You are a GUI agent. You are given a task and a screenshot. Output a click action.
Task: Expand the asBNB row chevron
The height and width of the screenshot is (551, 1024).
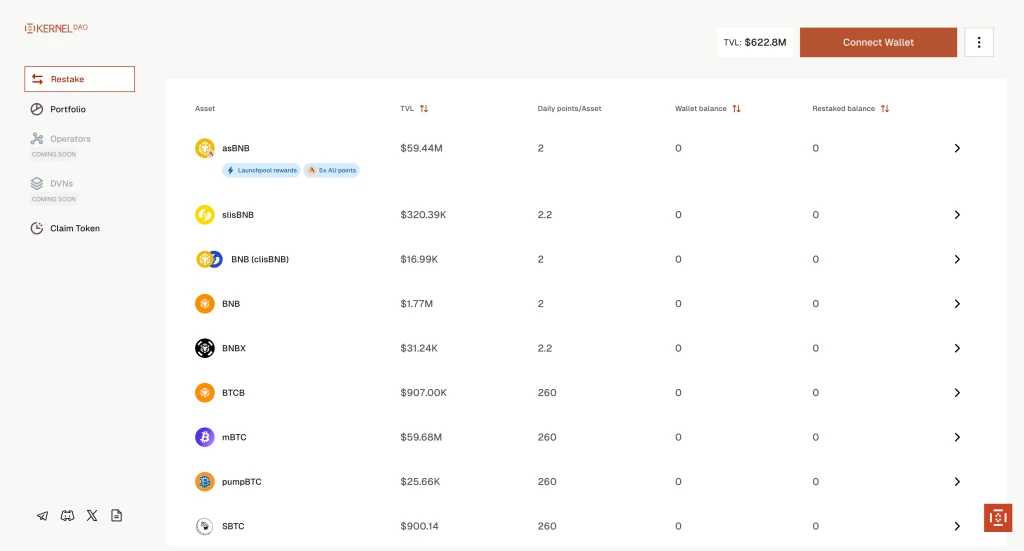[957, 148]
